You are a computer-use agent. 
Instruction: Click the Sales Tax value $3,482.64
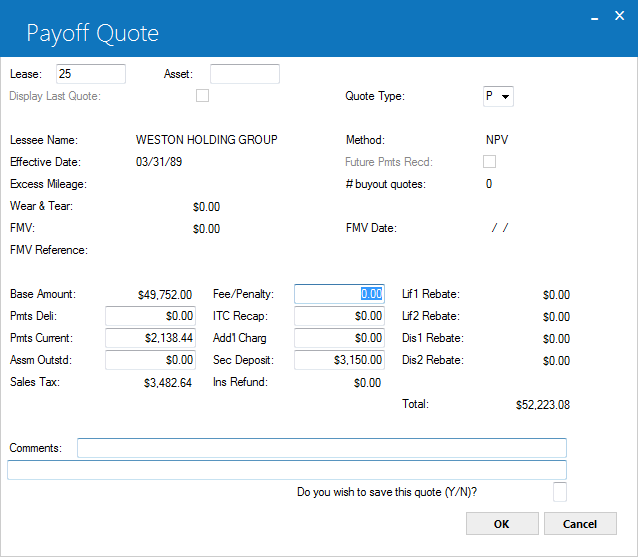pyautogui.click(x=168, y=382)
